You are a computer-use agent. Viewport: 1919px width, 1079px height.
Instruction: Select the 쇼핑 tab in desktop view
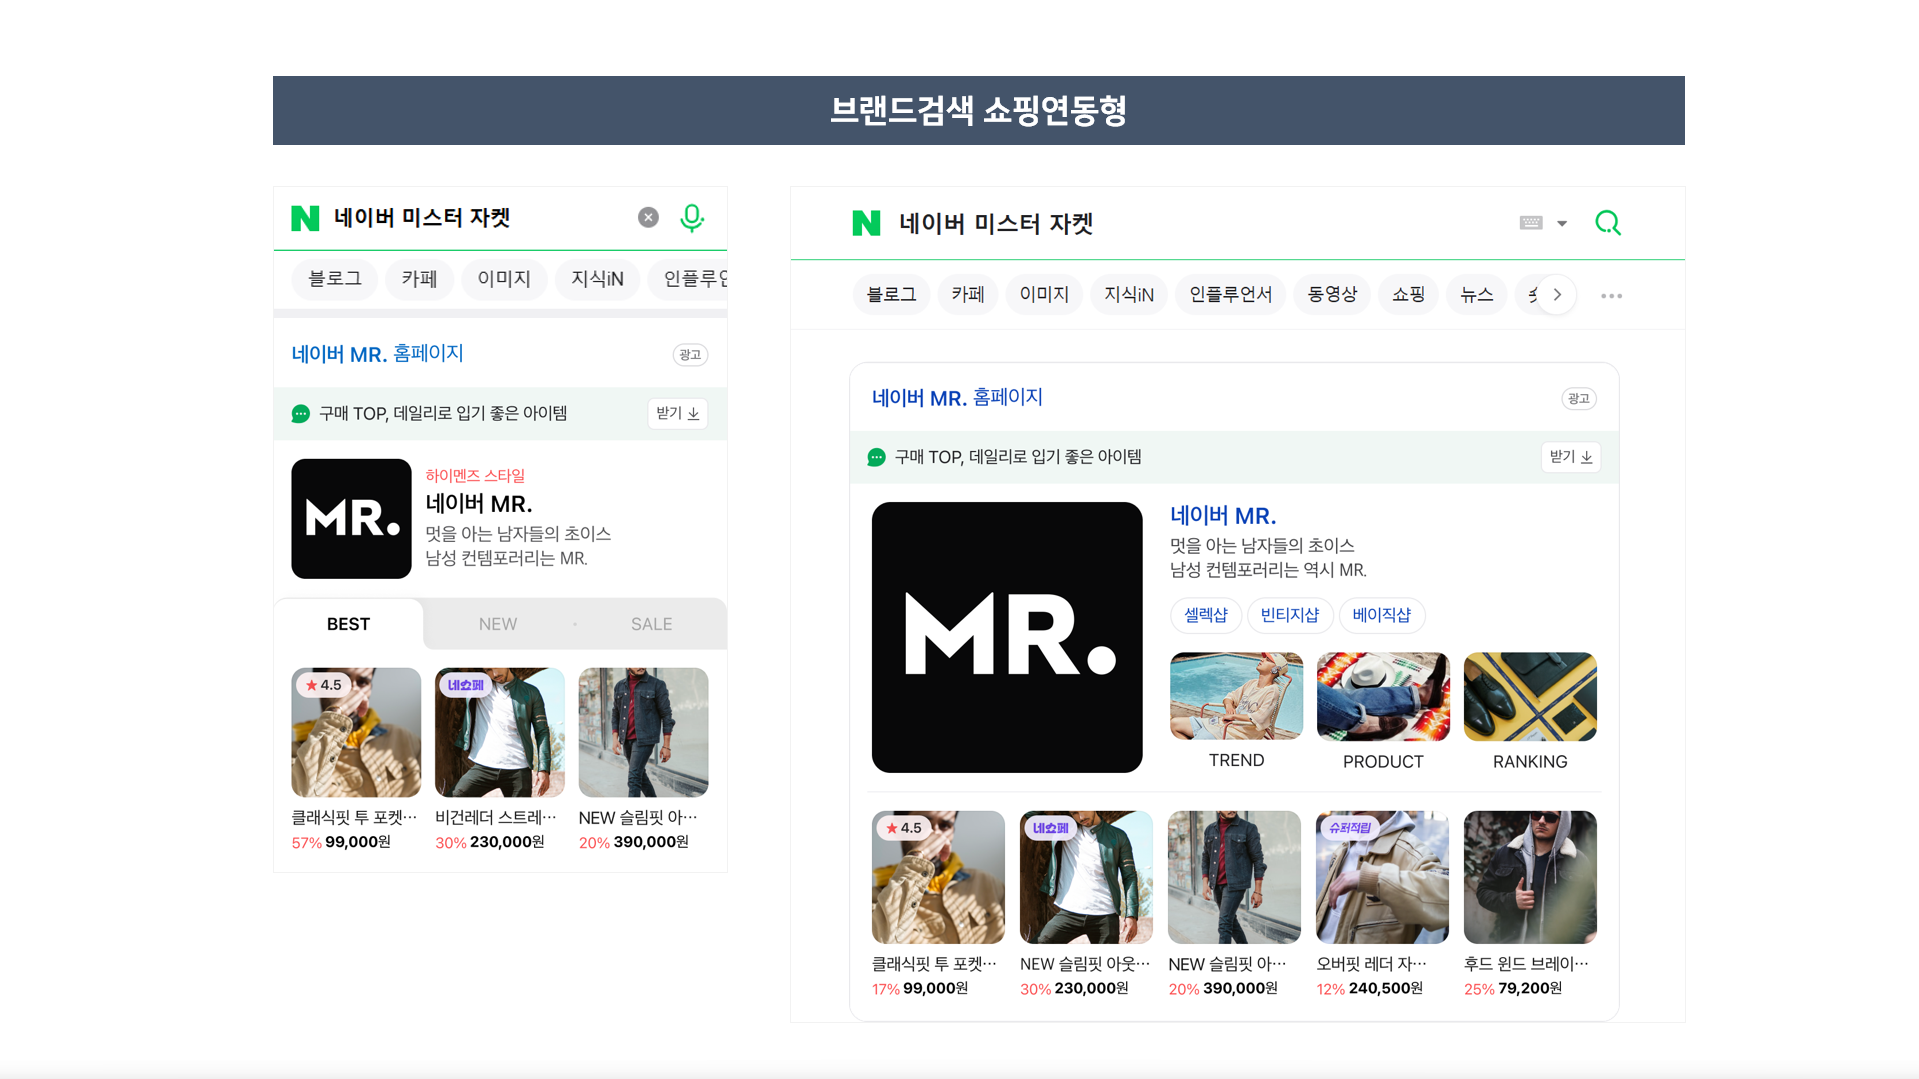pos(1408,295)
